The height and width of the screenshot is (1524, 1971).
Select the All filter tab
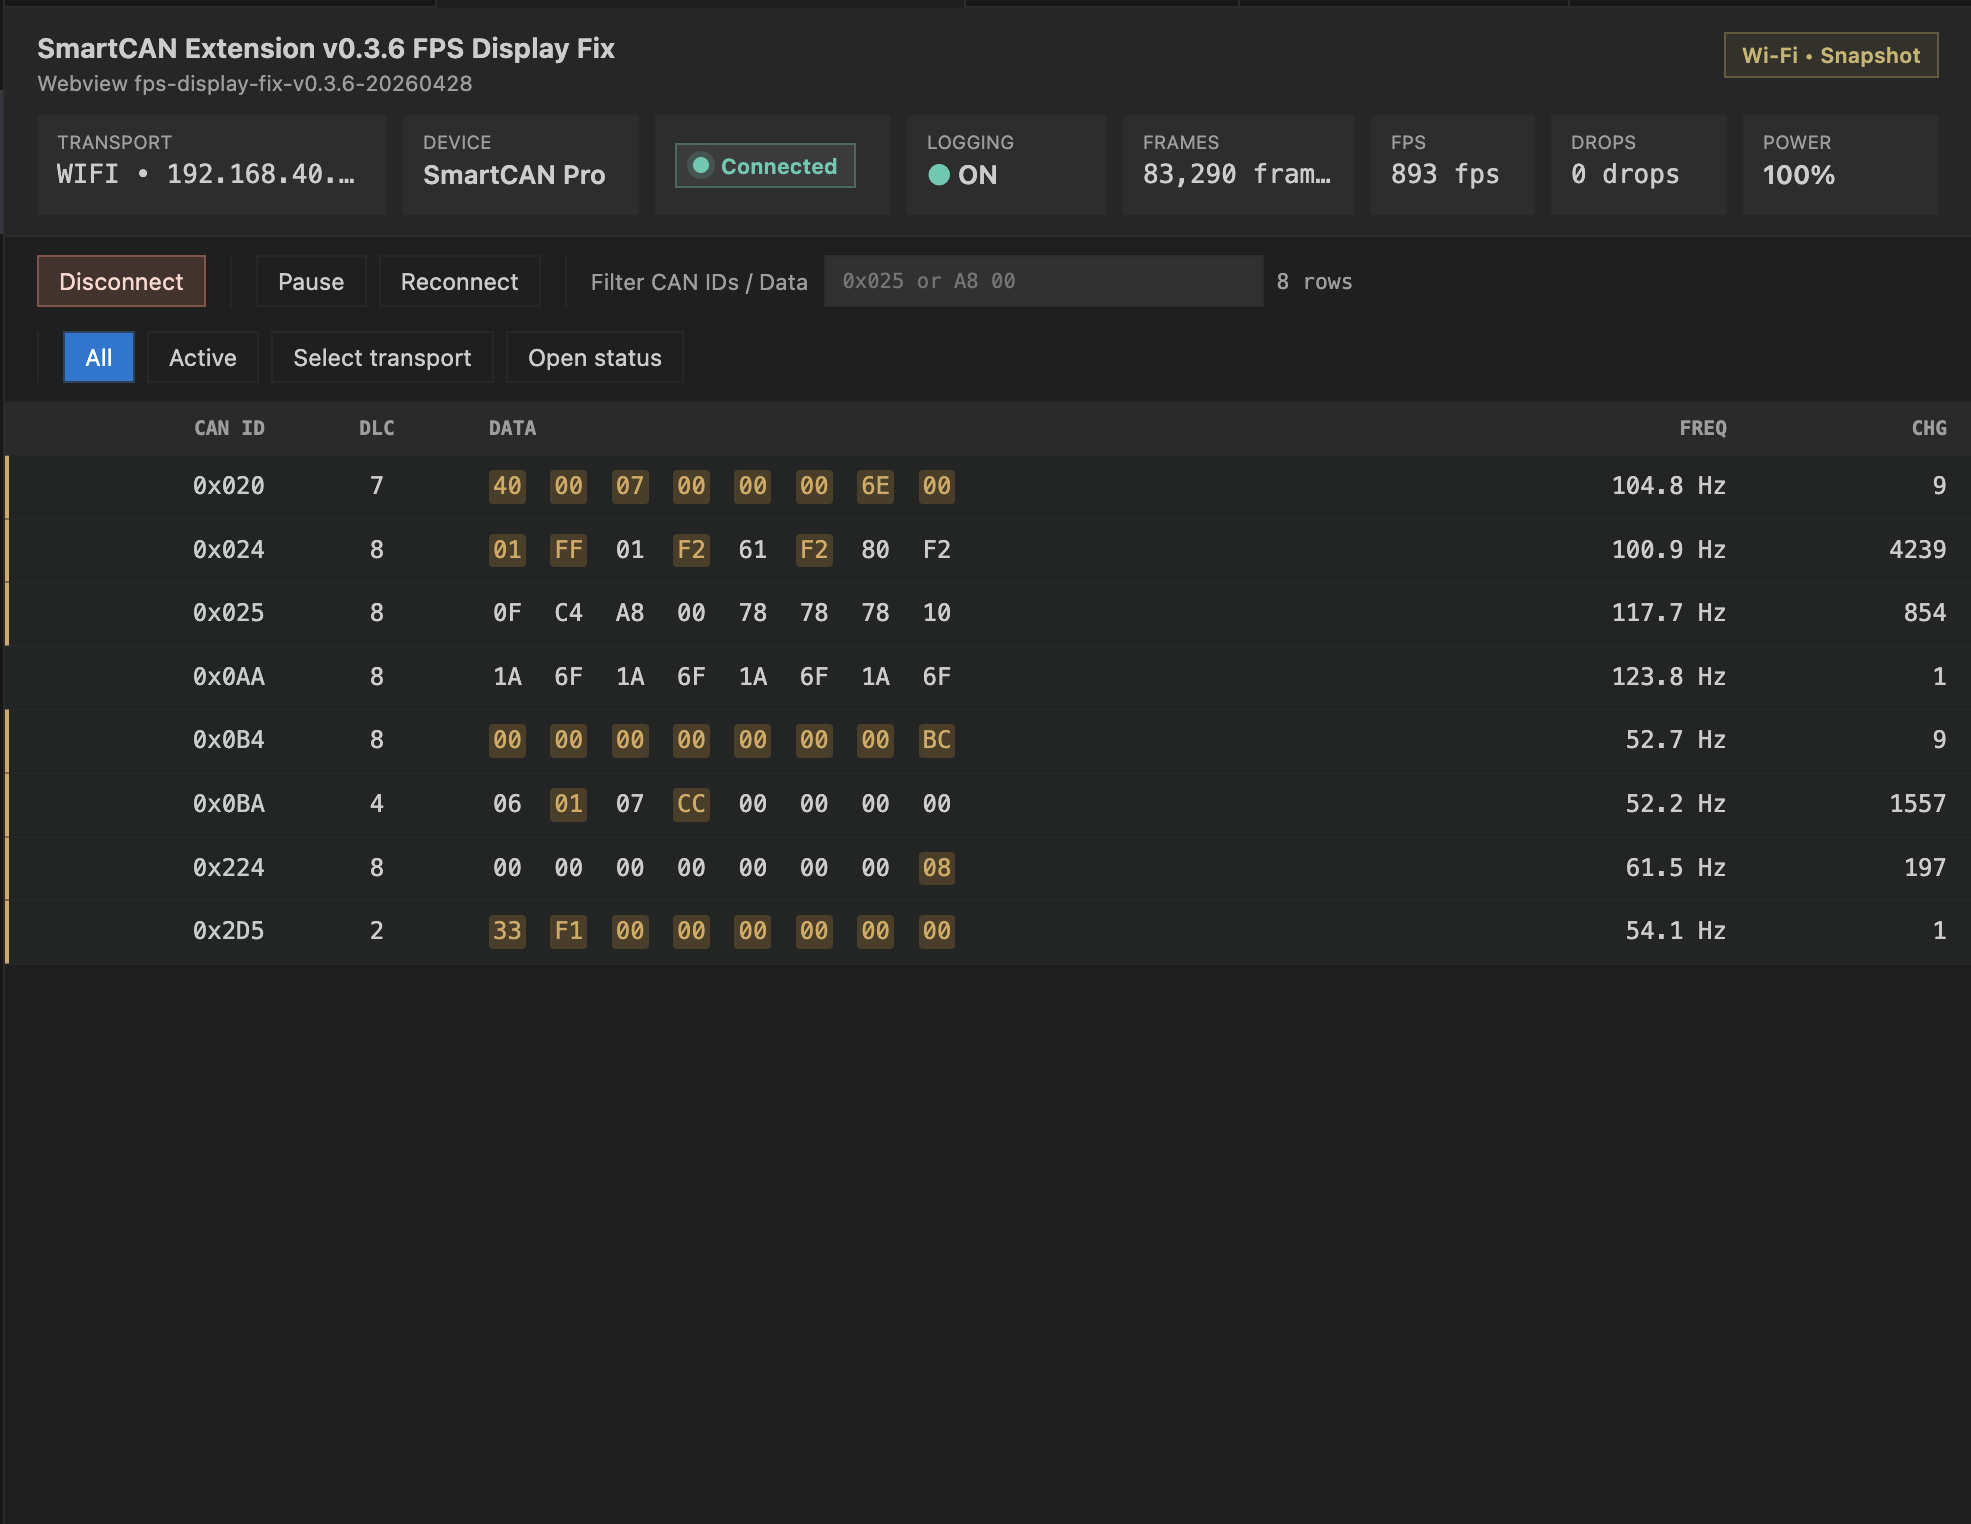tap(98, 357)
